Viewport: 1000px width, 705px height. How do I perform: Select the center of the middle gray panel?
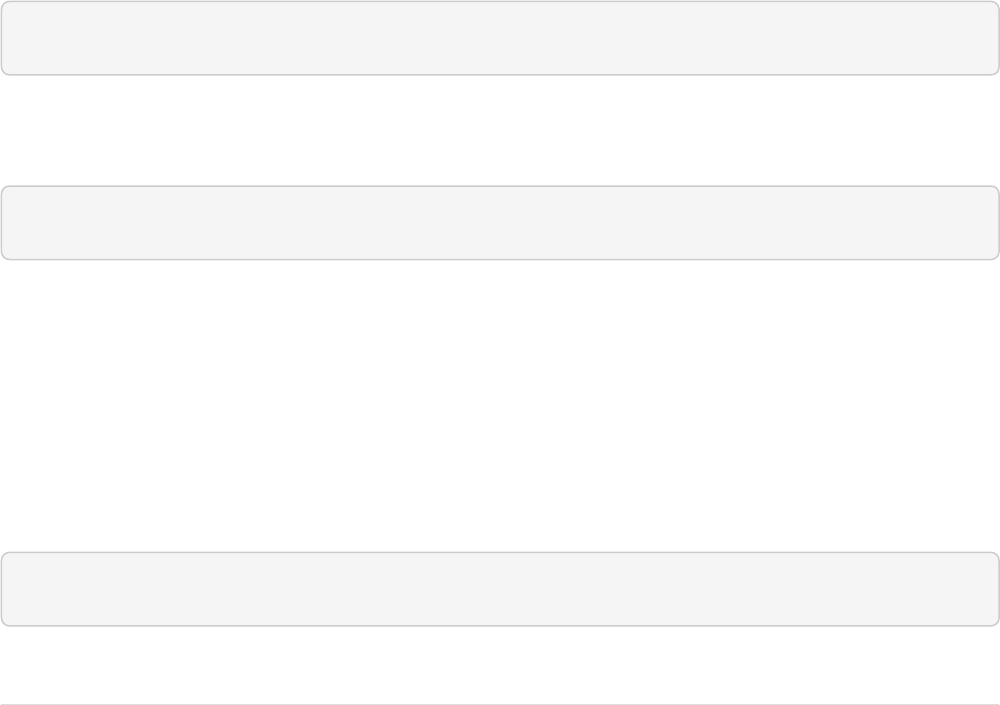[500, 223]
